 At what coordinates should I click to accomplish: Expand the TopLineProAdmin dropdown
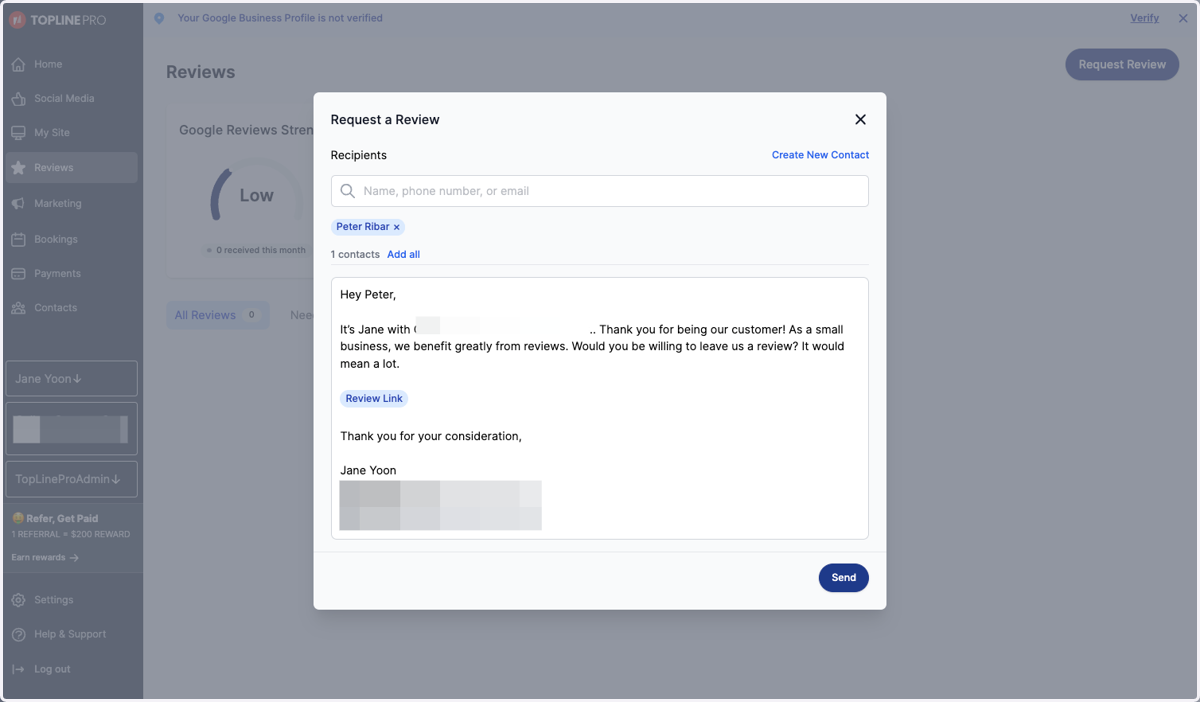71,479
